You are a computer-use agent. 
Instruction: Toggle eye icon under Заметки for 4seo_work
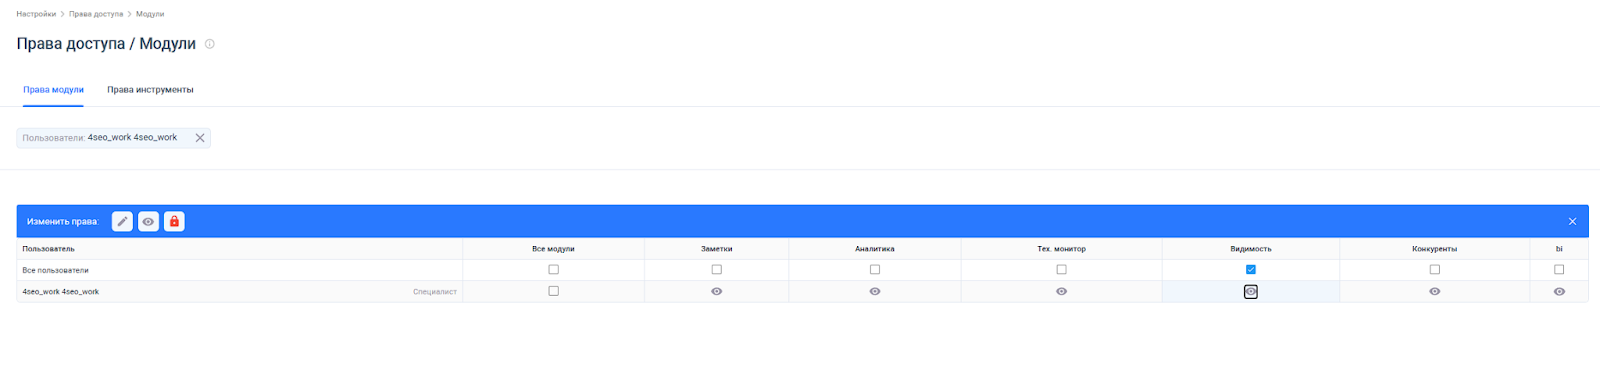[716, 292]
